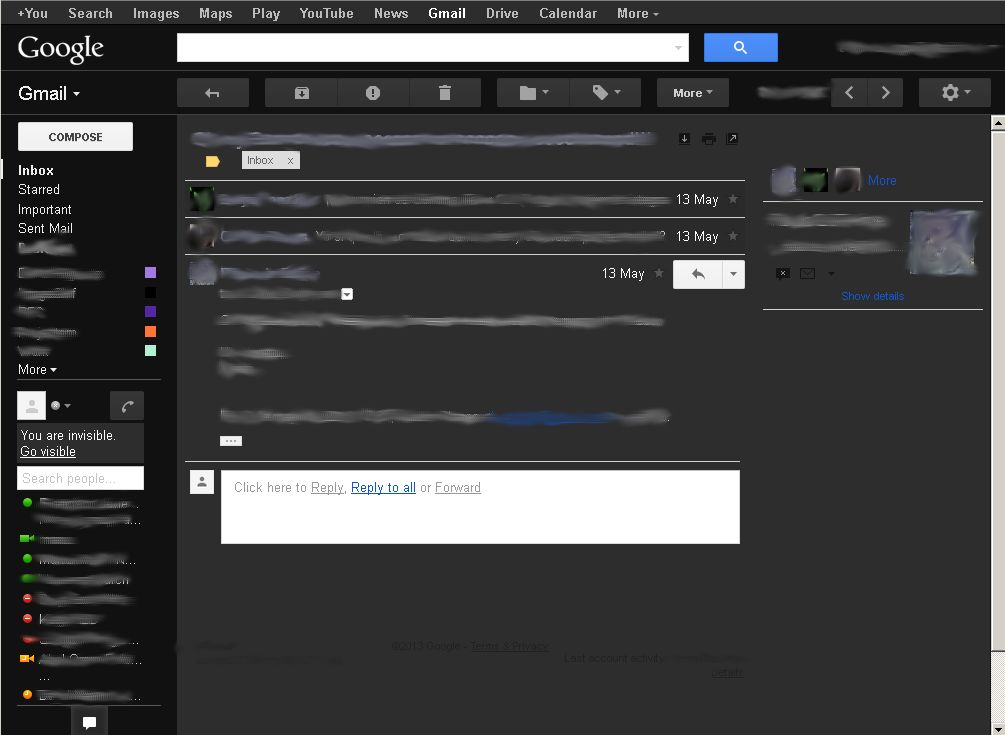Open the settings gear menu

click(953, 92)
